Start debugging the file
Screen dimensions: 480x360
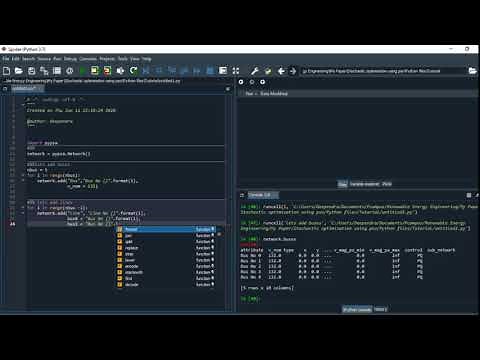(146, 71)
